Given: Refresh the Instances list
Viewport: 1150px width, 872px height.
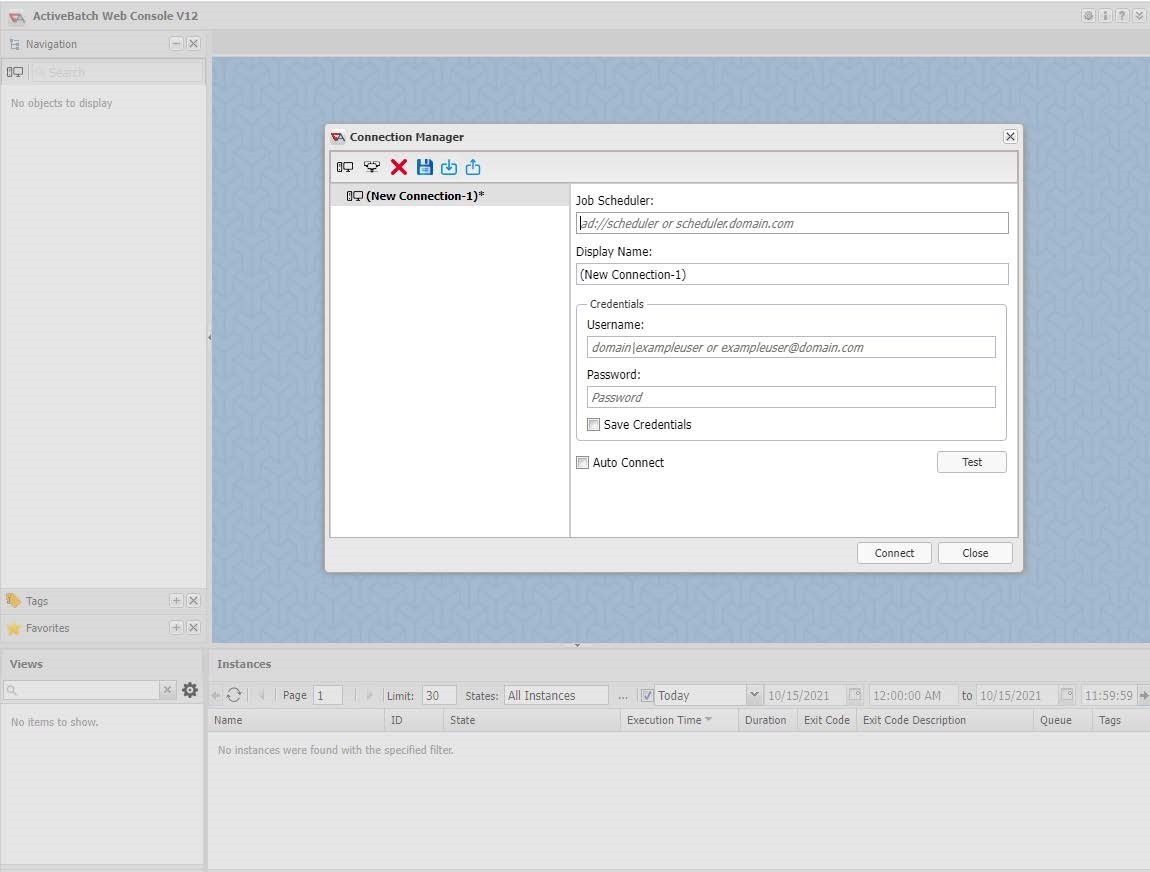Looking at the screenshot, I should pos(234,695).
